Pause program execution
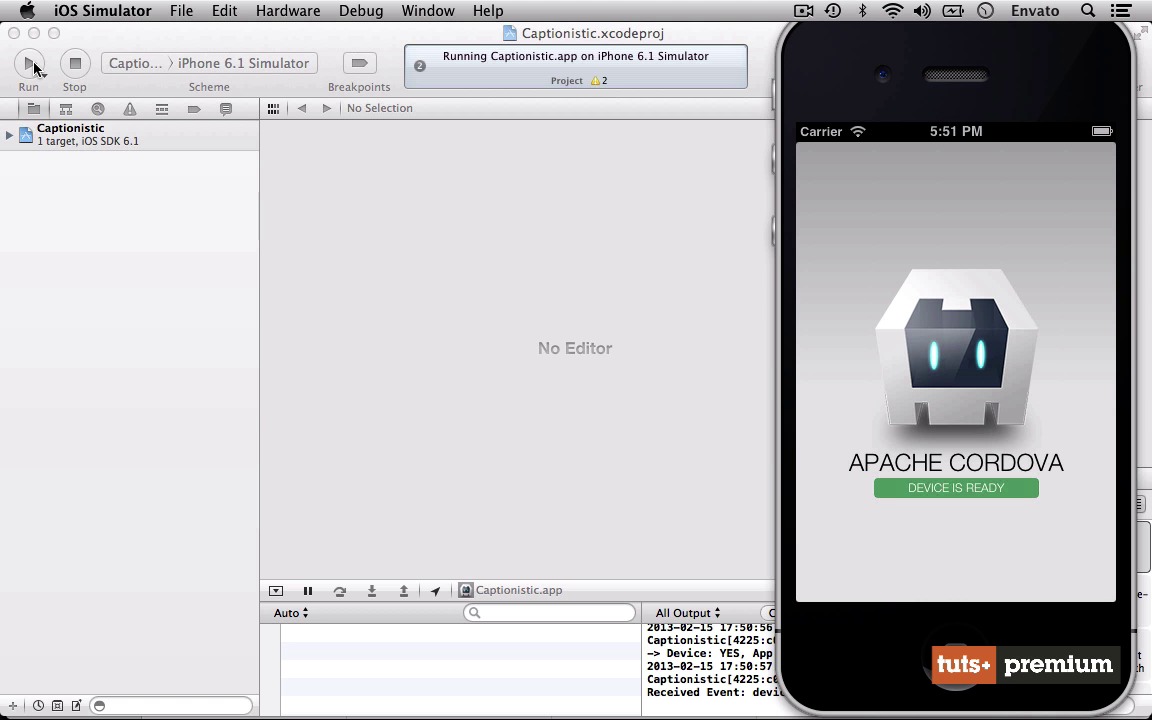The image size is (1152, 720). [308, 591]
